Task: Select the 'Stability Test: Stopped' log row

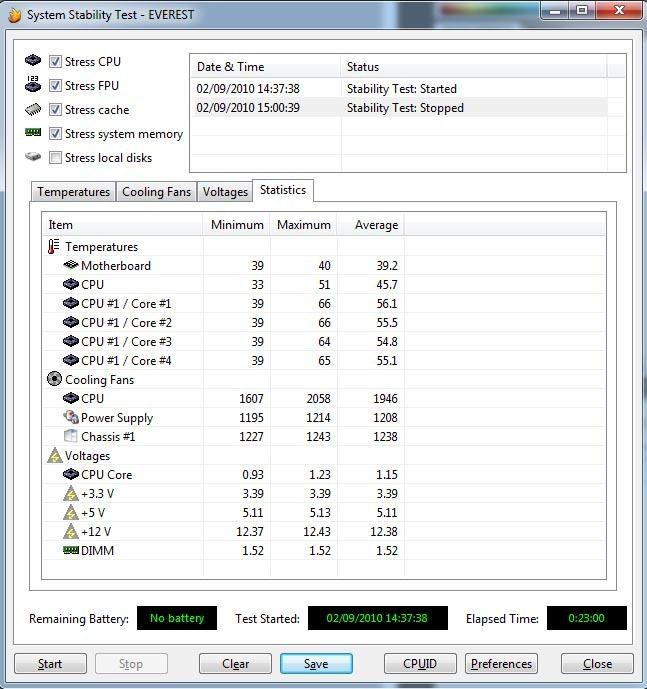Action: coord(399,108)
